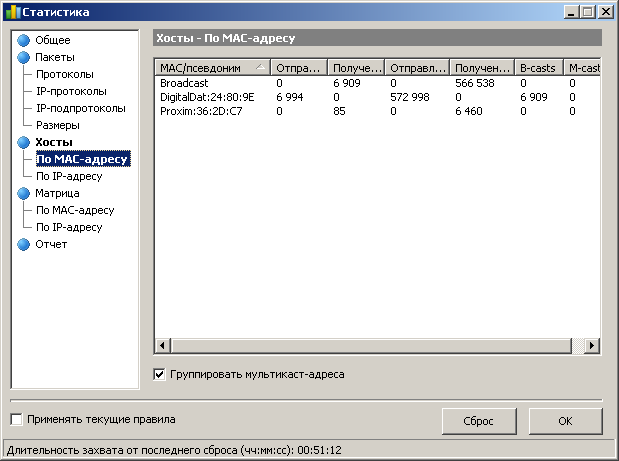The width and height of the screenshot is (619, 461).
Task: Click the capture duration status bar text
Action: [x=174, y=450]
